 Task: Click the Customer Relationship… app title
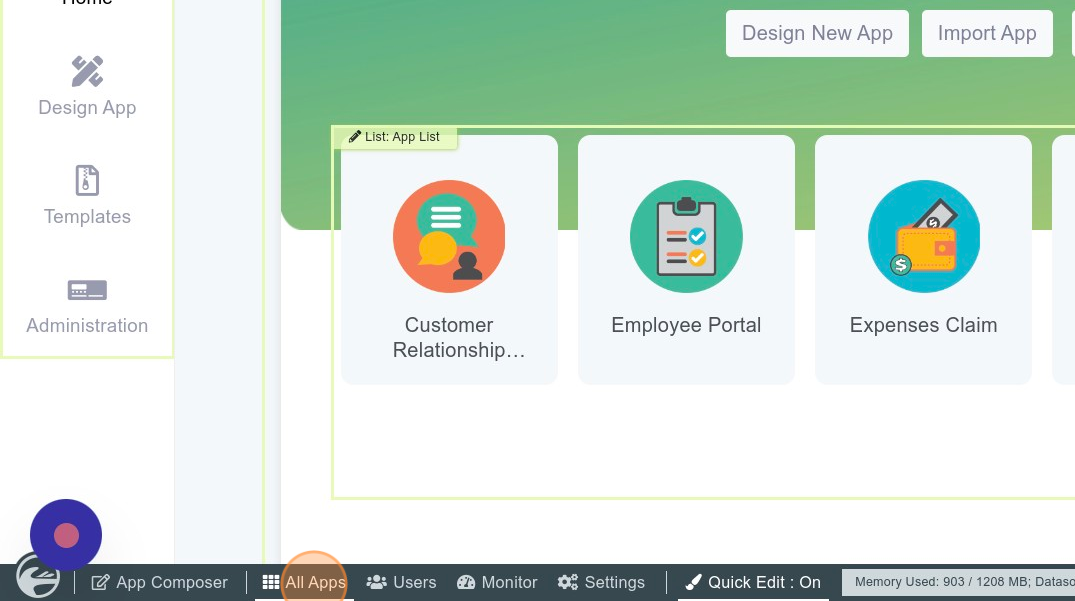457,337
